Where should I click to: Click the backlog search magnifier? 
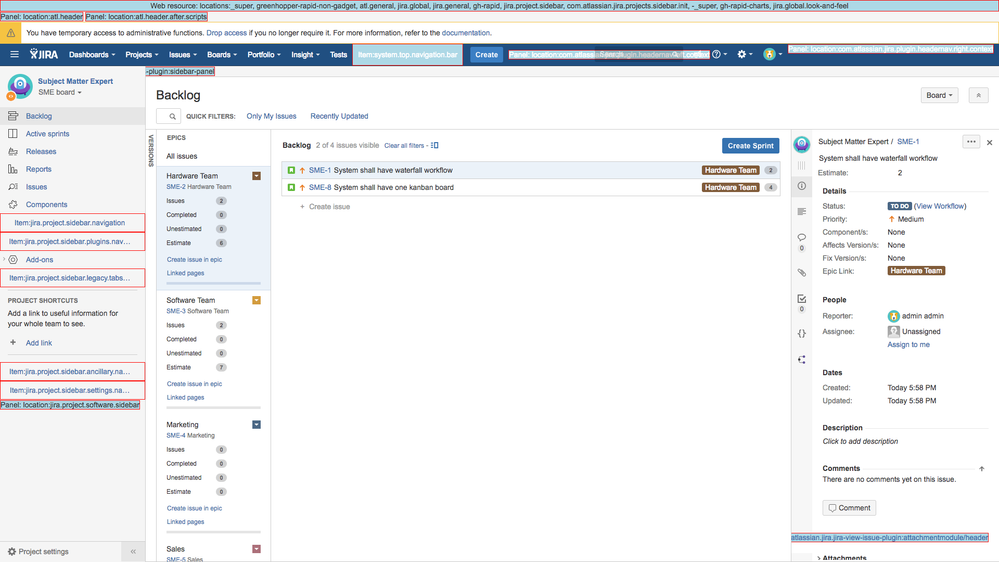click(172, 116)
